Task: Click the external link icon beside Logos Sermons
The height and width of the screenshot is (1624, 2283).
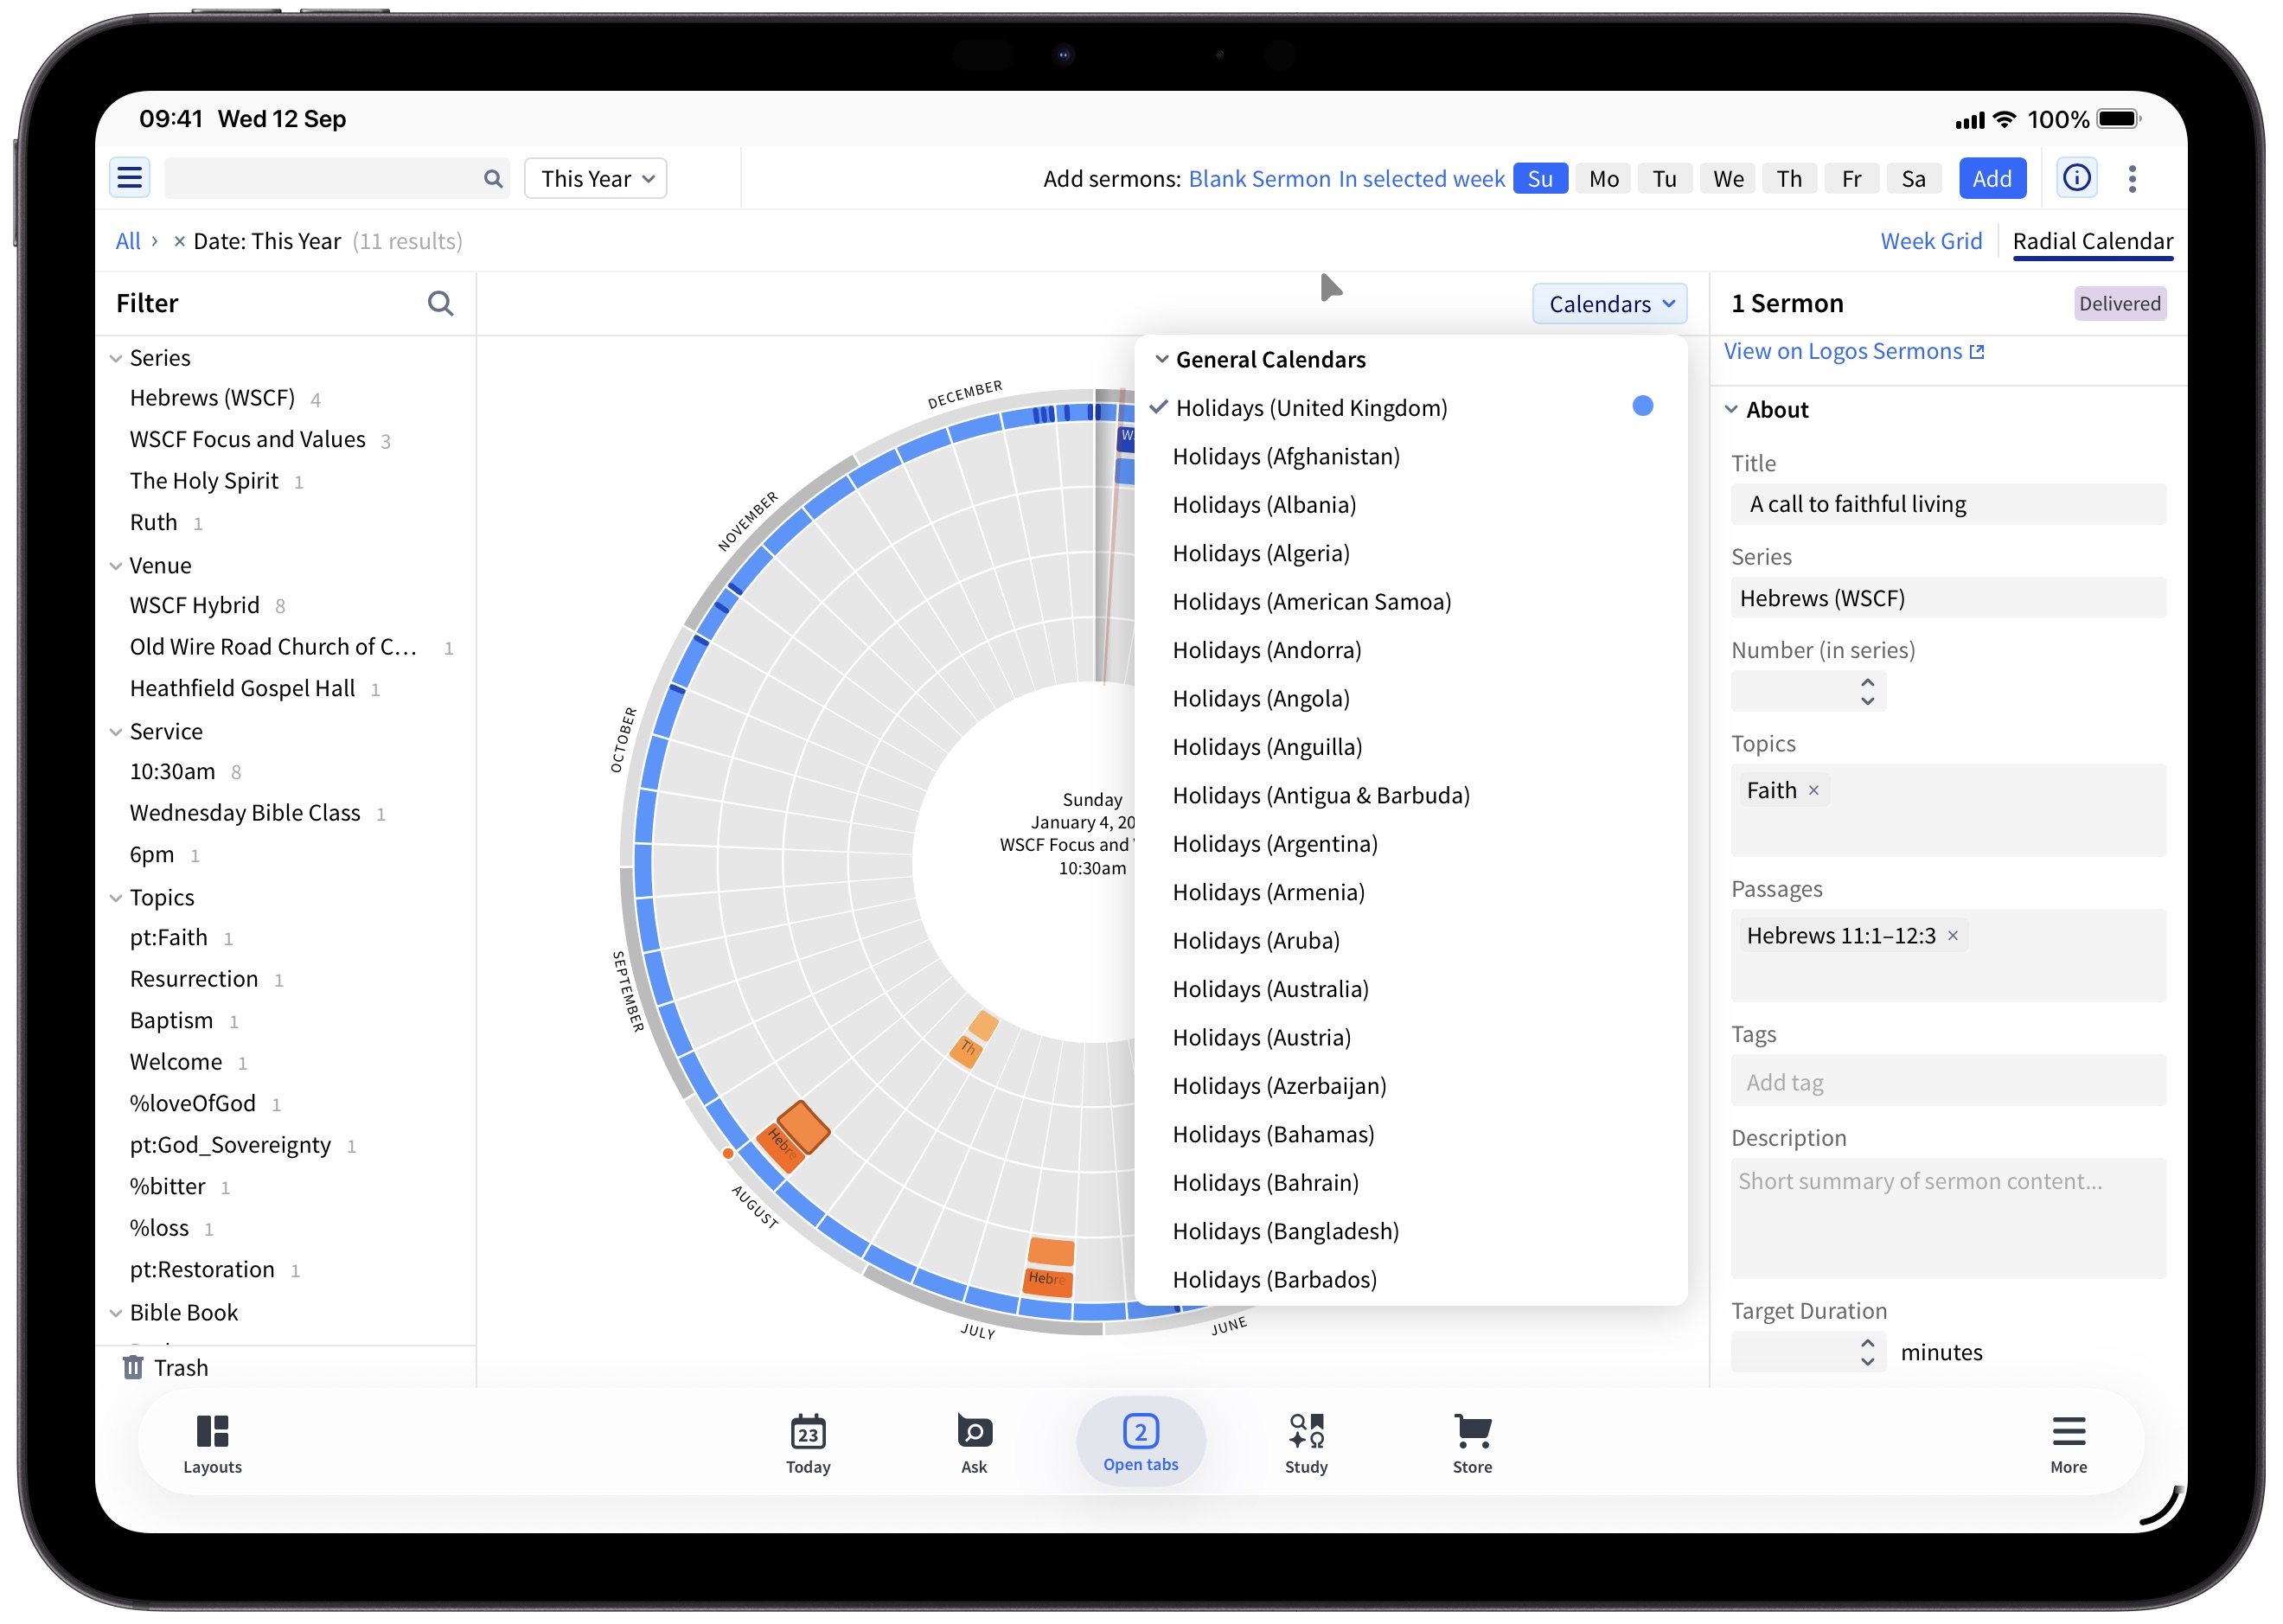Action: click(x=1976, y=352)
